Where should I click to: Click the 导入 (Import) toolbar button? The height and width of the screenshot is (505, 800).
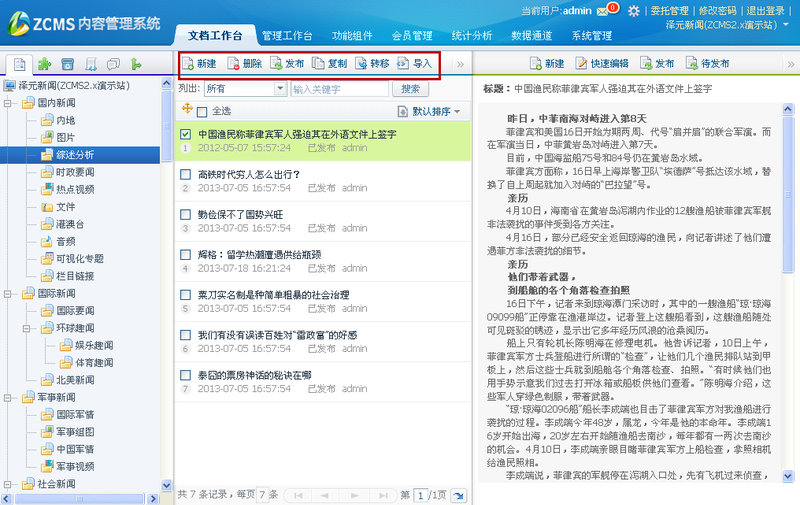click(x=414, y=64)
